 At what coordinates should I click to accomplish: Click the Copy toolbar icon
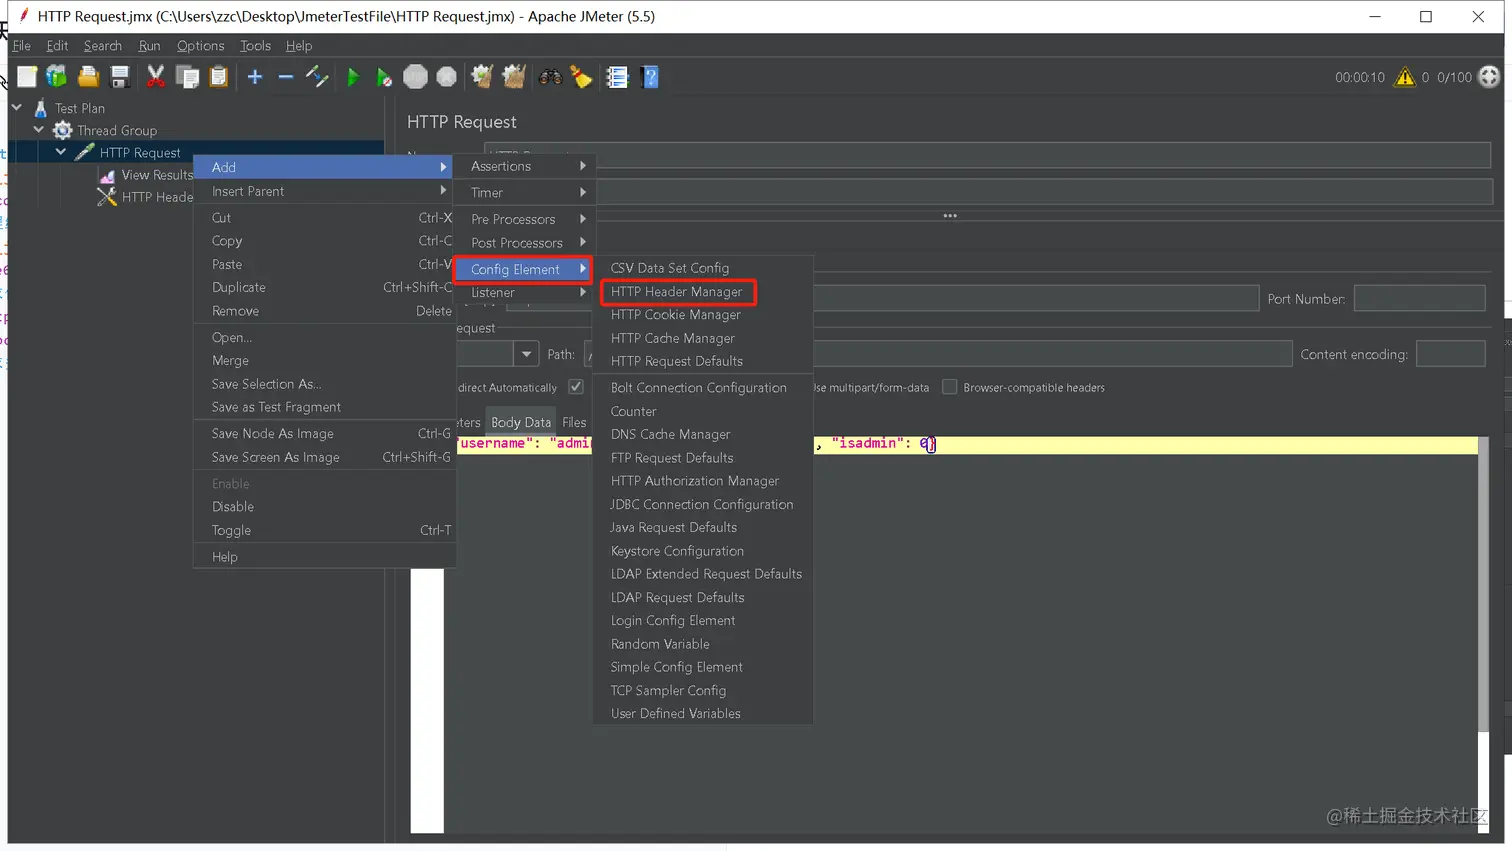pyautogui.click(x=187, y=77)
